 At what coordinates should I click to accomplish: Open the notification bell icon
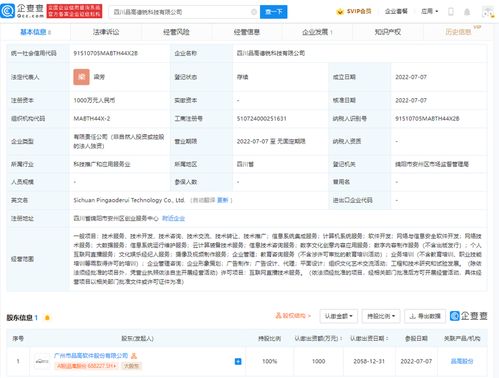(467, 12)
